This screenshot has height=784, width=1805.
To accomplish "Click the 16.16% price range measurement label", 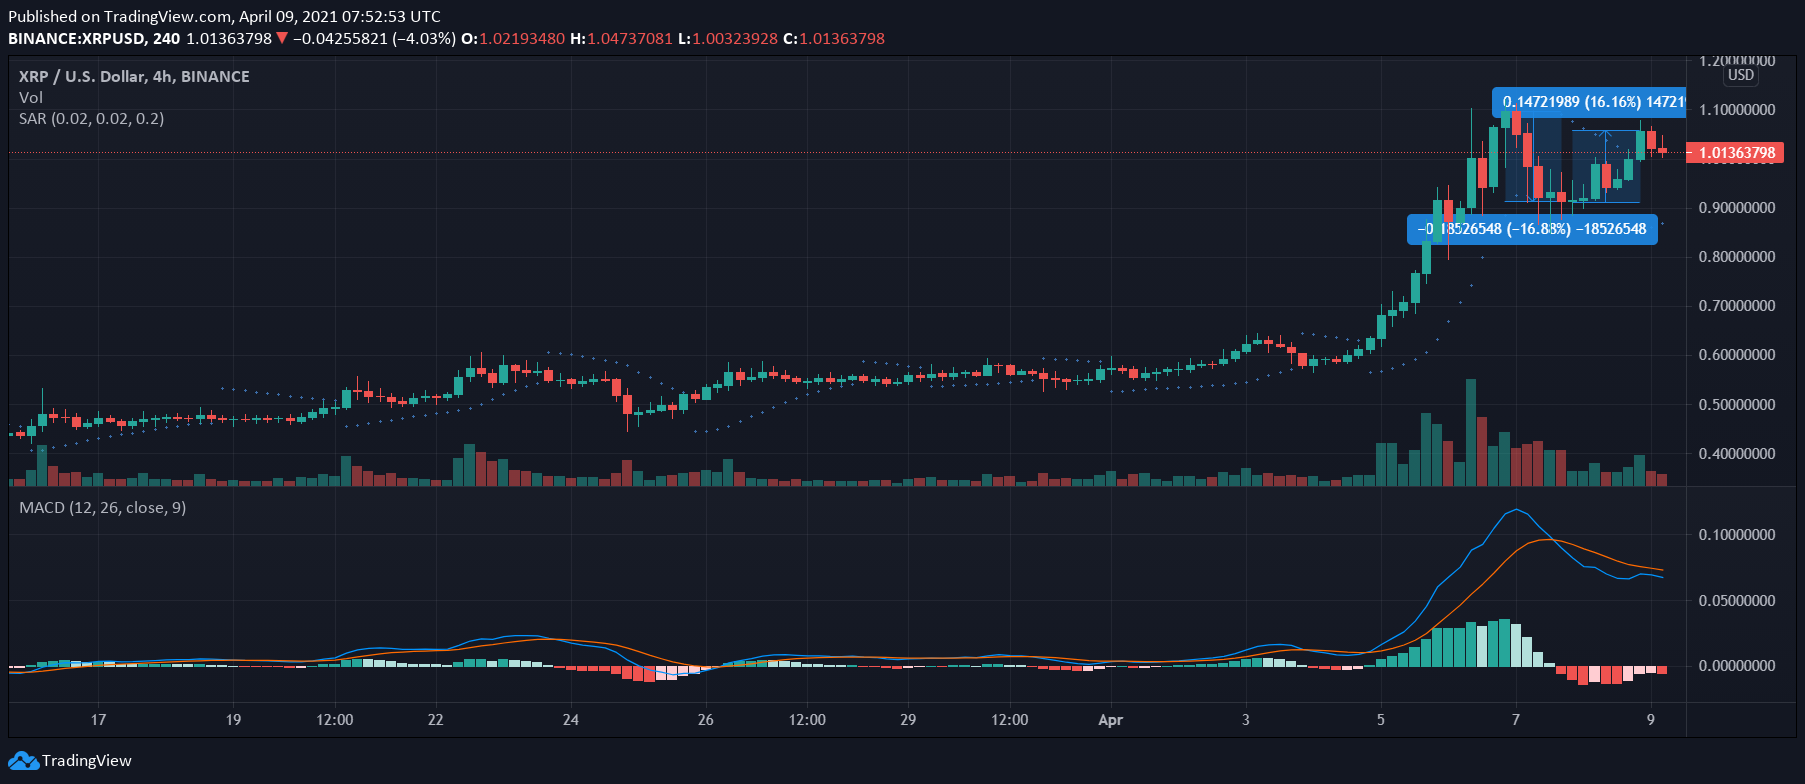I will (1589, 102).
